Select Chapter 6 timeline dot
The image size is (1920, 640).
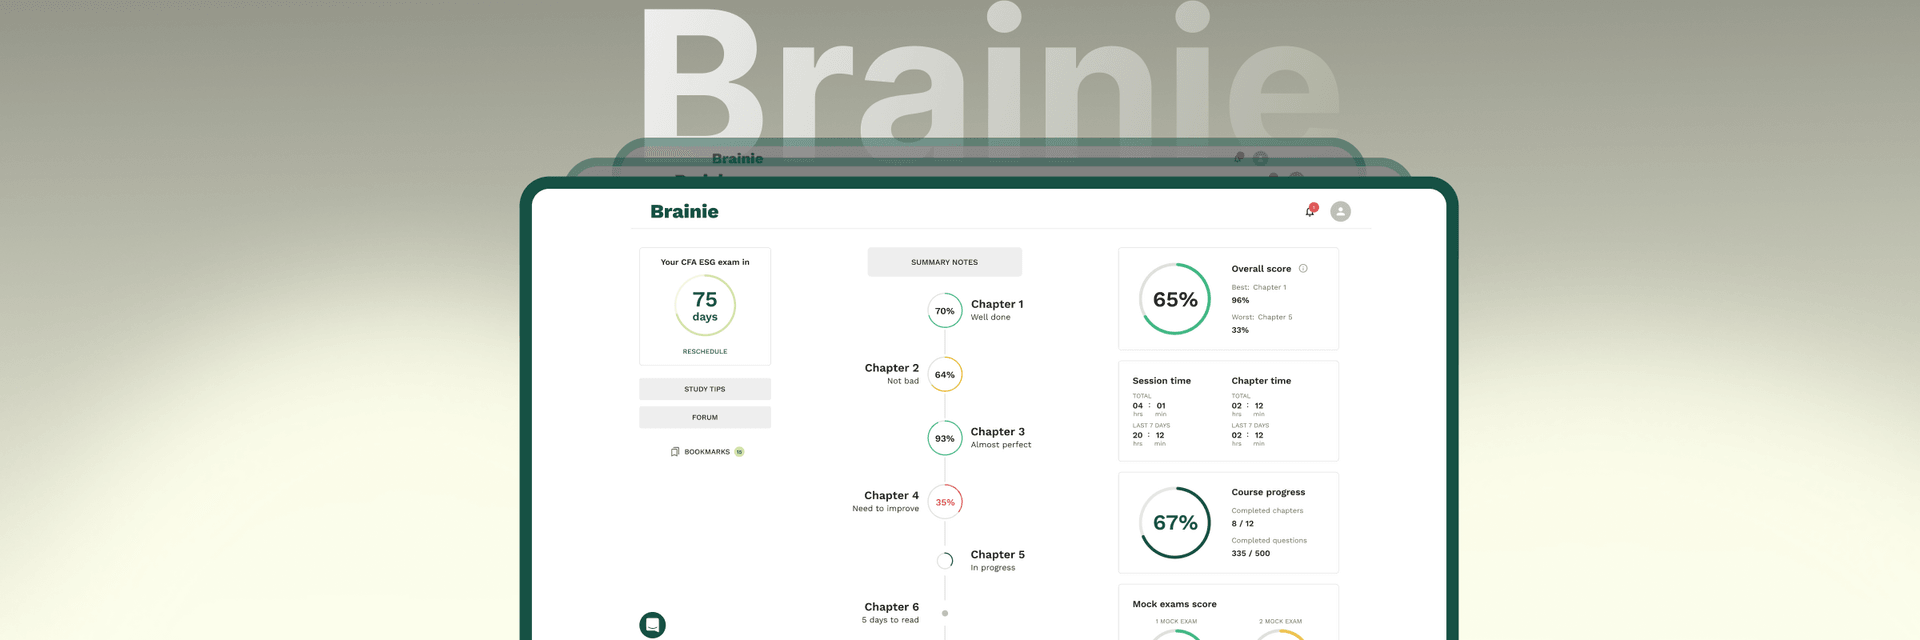[945, 613]
